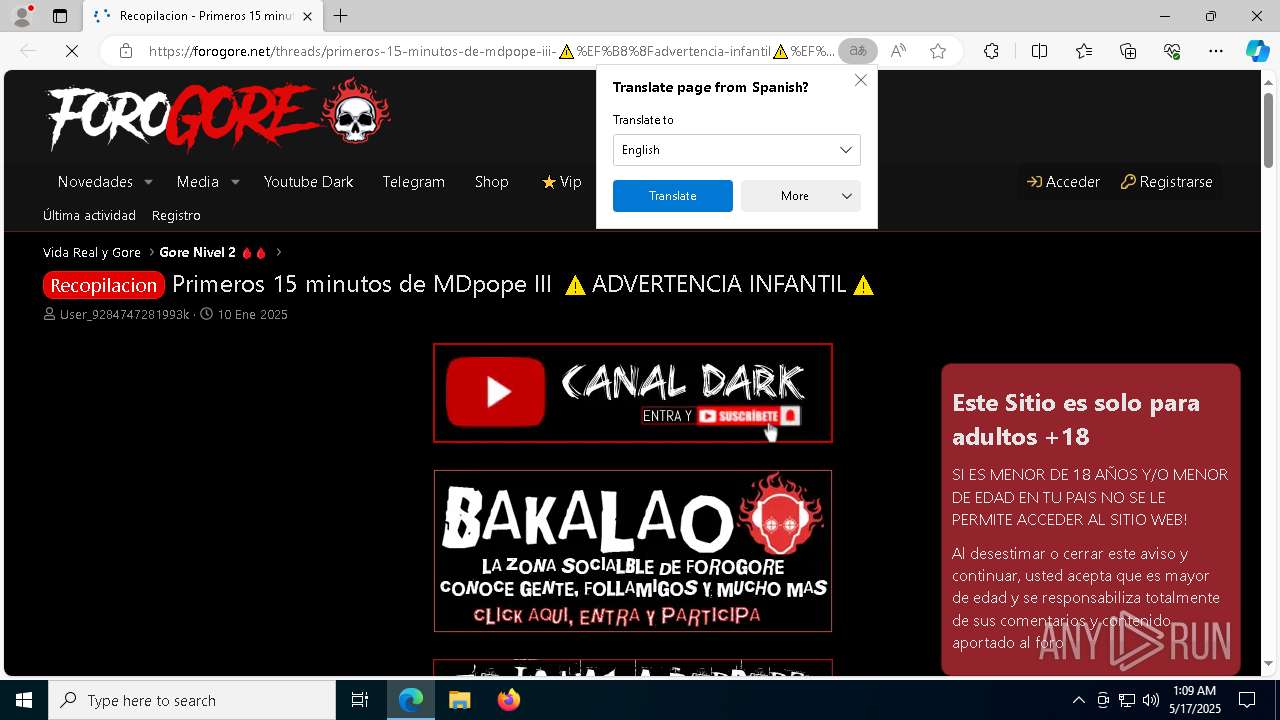Open the Translate to language dropdown

(736, 150)
